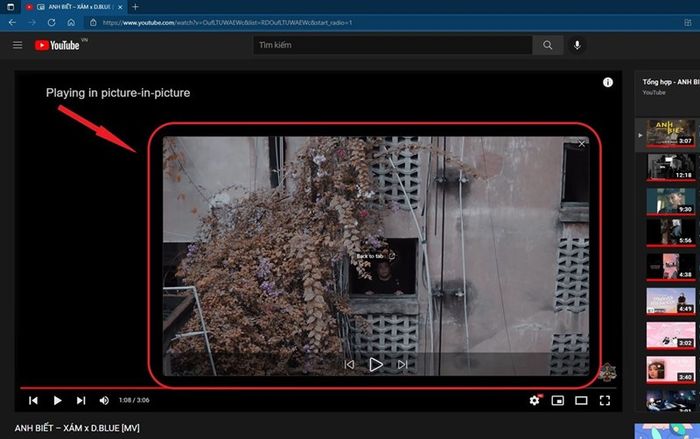Switch to theater mode

pyautogui.click(x=581, y=401)
